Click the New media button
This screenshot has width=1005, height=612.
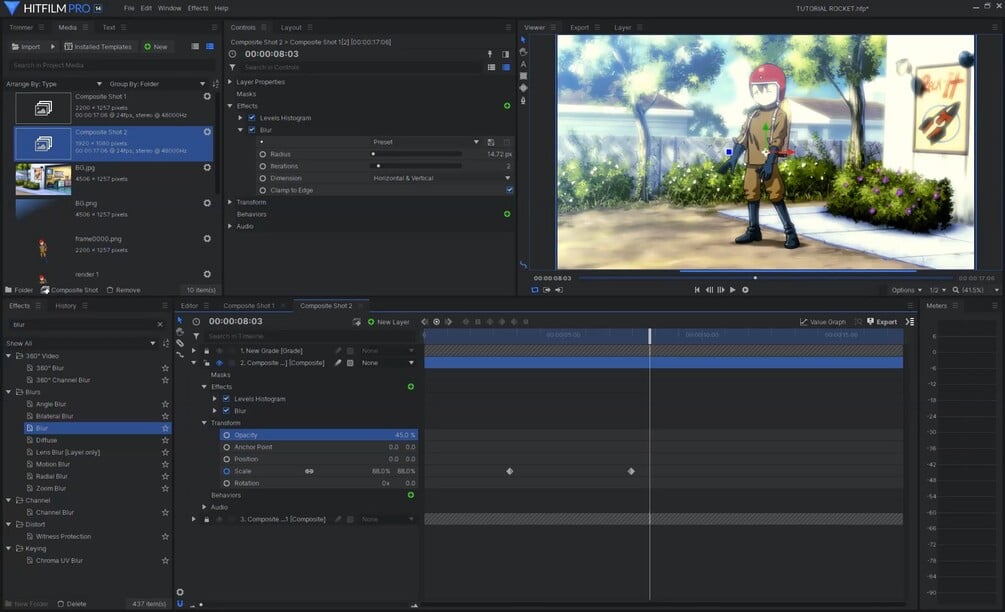click(156, 47)
